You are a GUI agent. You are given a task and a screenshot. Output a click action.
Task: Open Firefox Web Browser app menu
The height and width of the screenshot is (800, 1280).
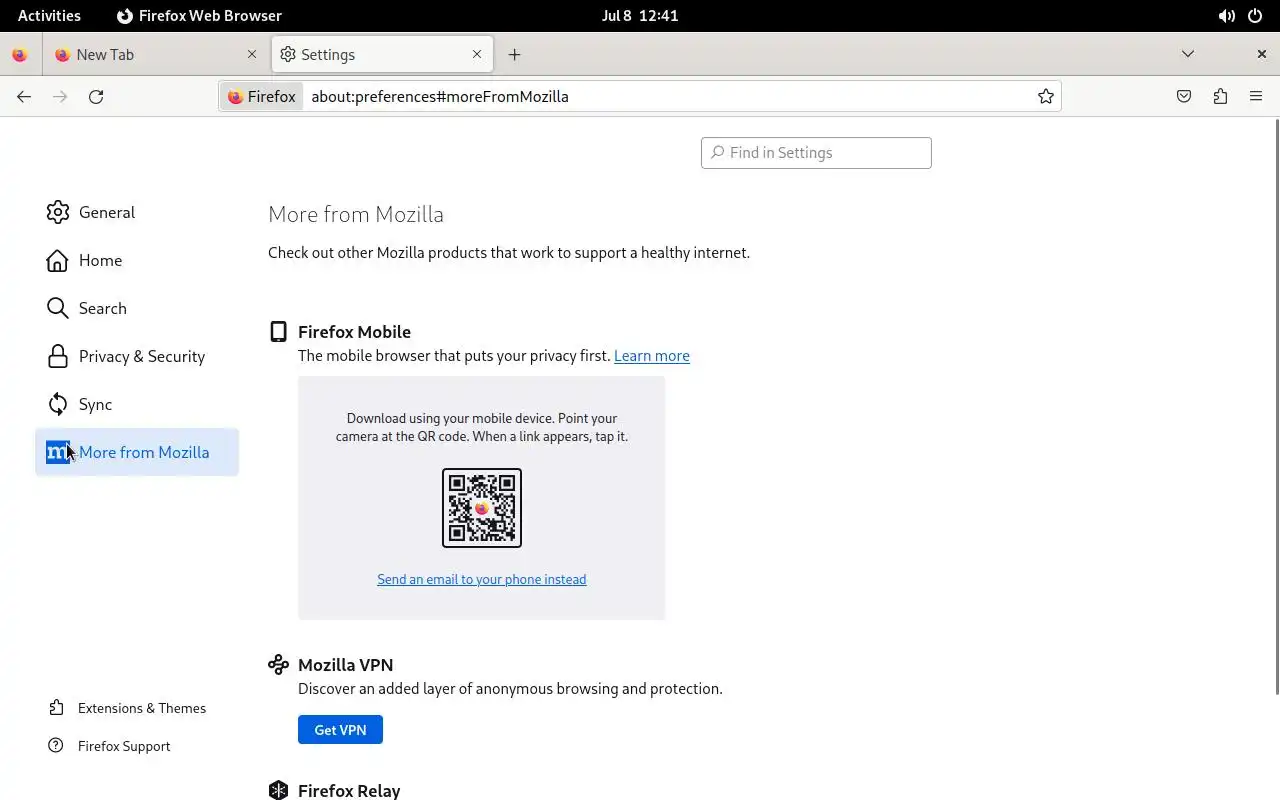[x=200, y=16]
